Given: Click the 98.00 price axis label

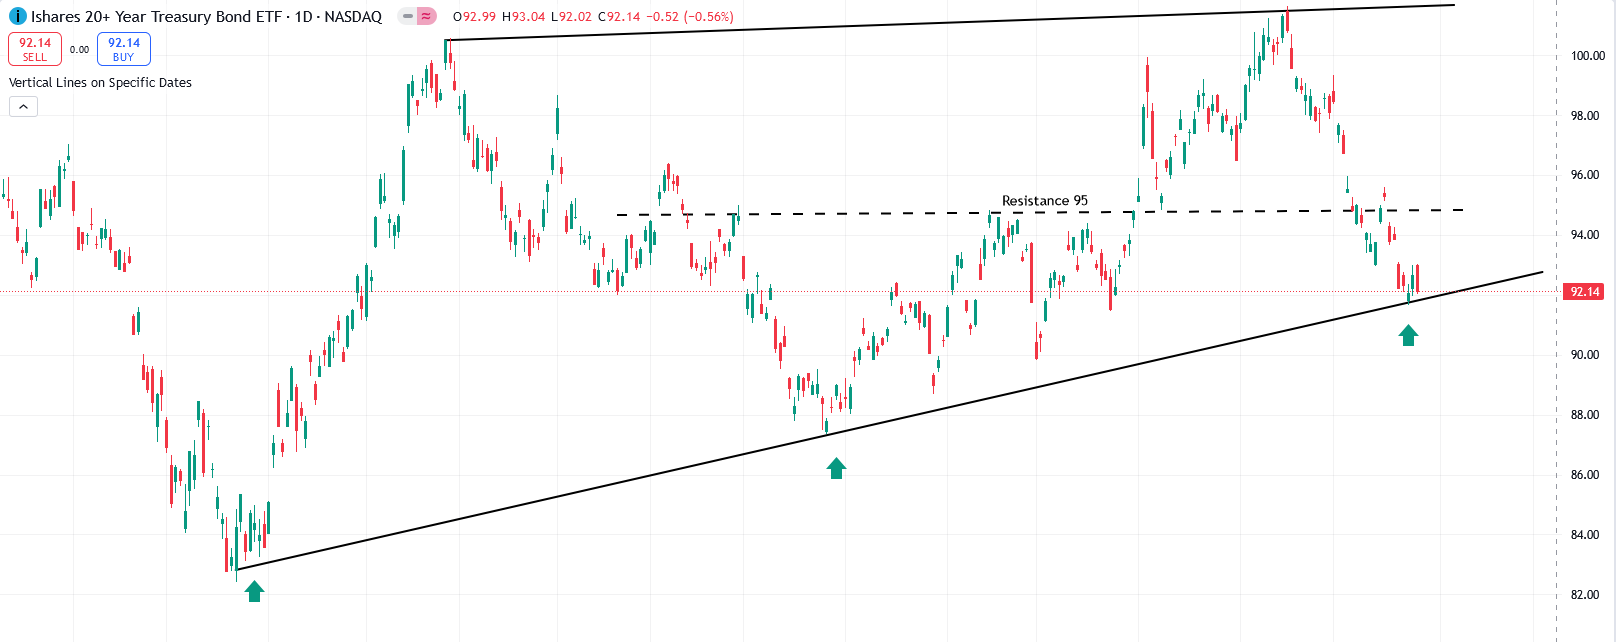Looking at the screenshot, I should [1585, 116].
